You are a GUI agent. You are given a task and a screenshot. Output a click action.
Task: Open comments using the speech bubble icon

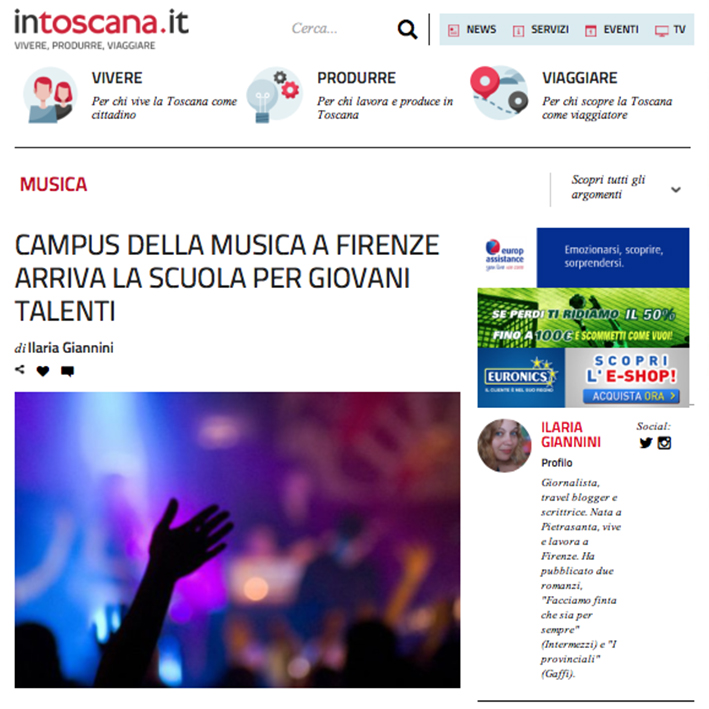tap(67, 371)
